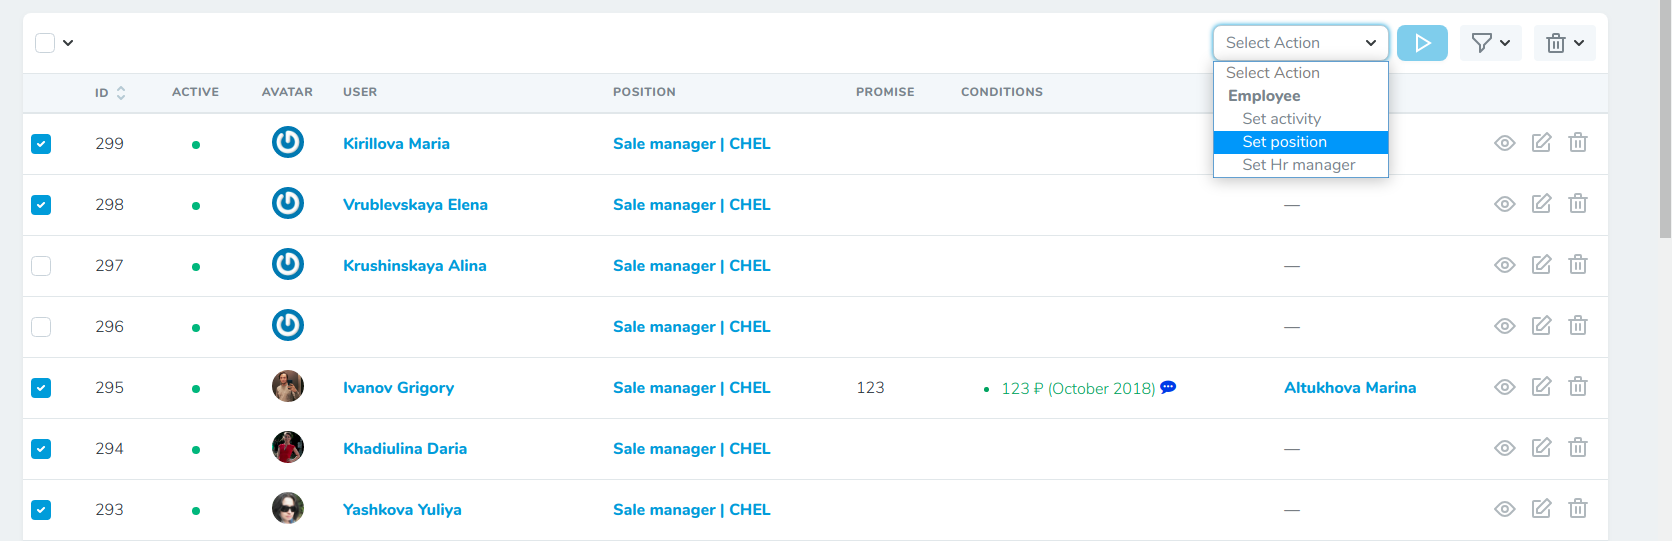Image resolution: width=1672 pixels, height=541 pixels.
Task: Edit Ivanov Grigory's row
Action: tap(1541, 387)
